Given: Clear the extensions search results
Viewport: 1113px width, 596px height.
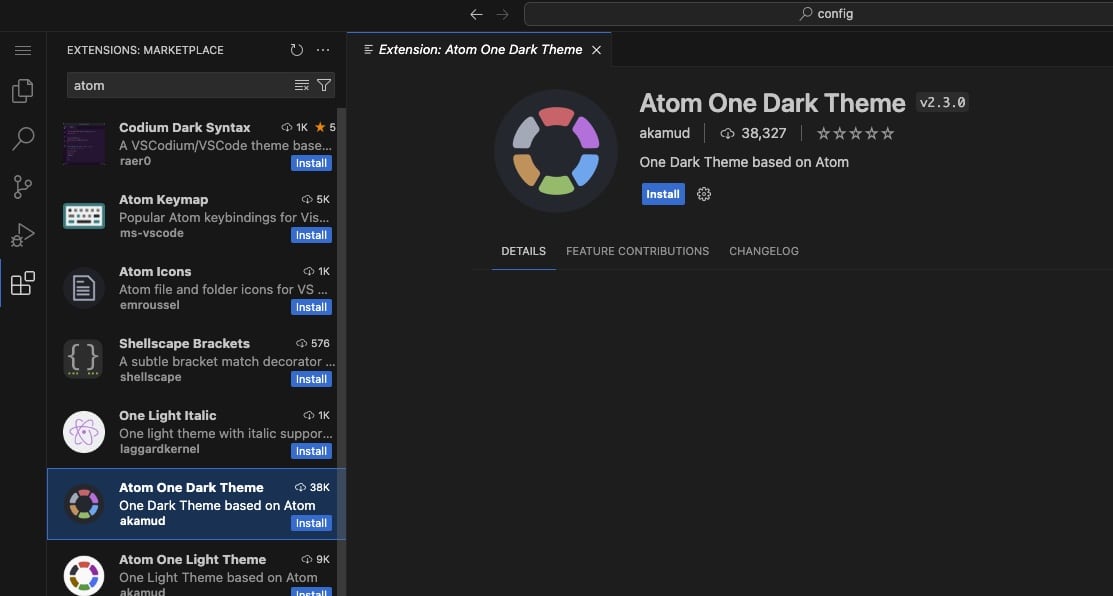Looking at the screenshot, I should (302, 85).
